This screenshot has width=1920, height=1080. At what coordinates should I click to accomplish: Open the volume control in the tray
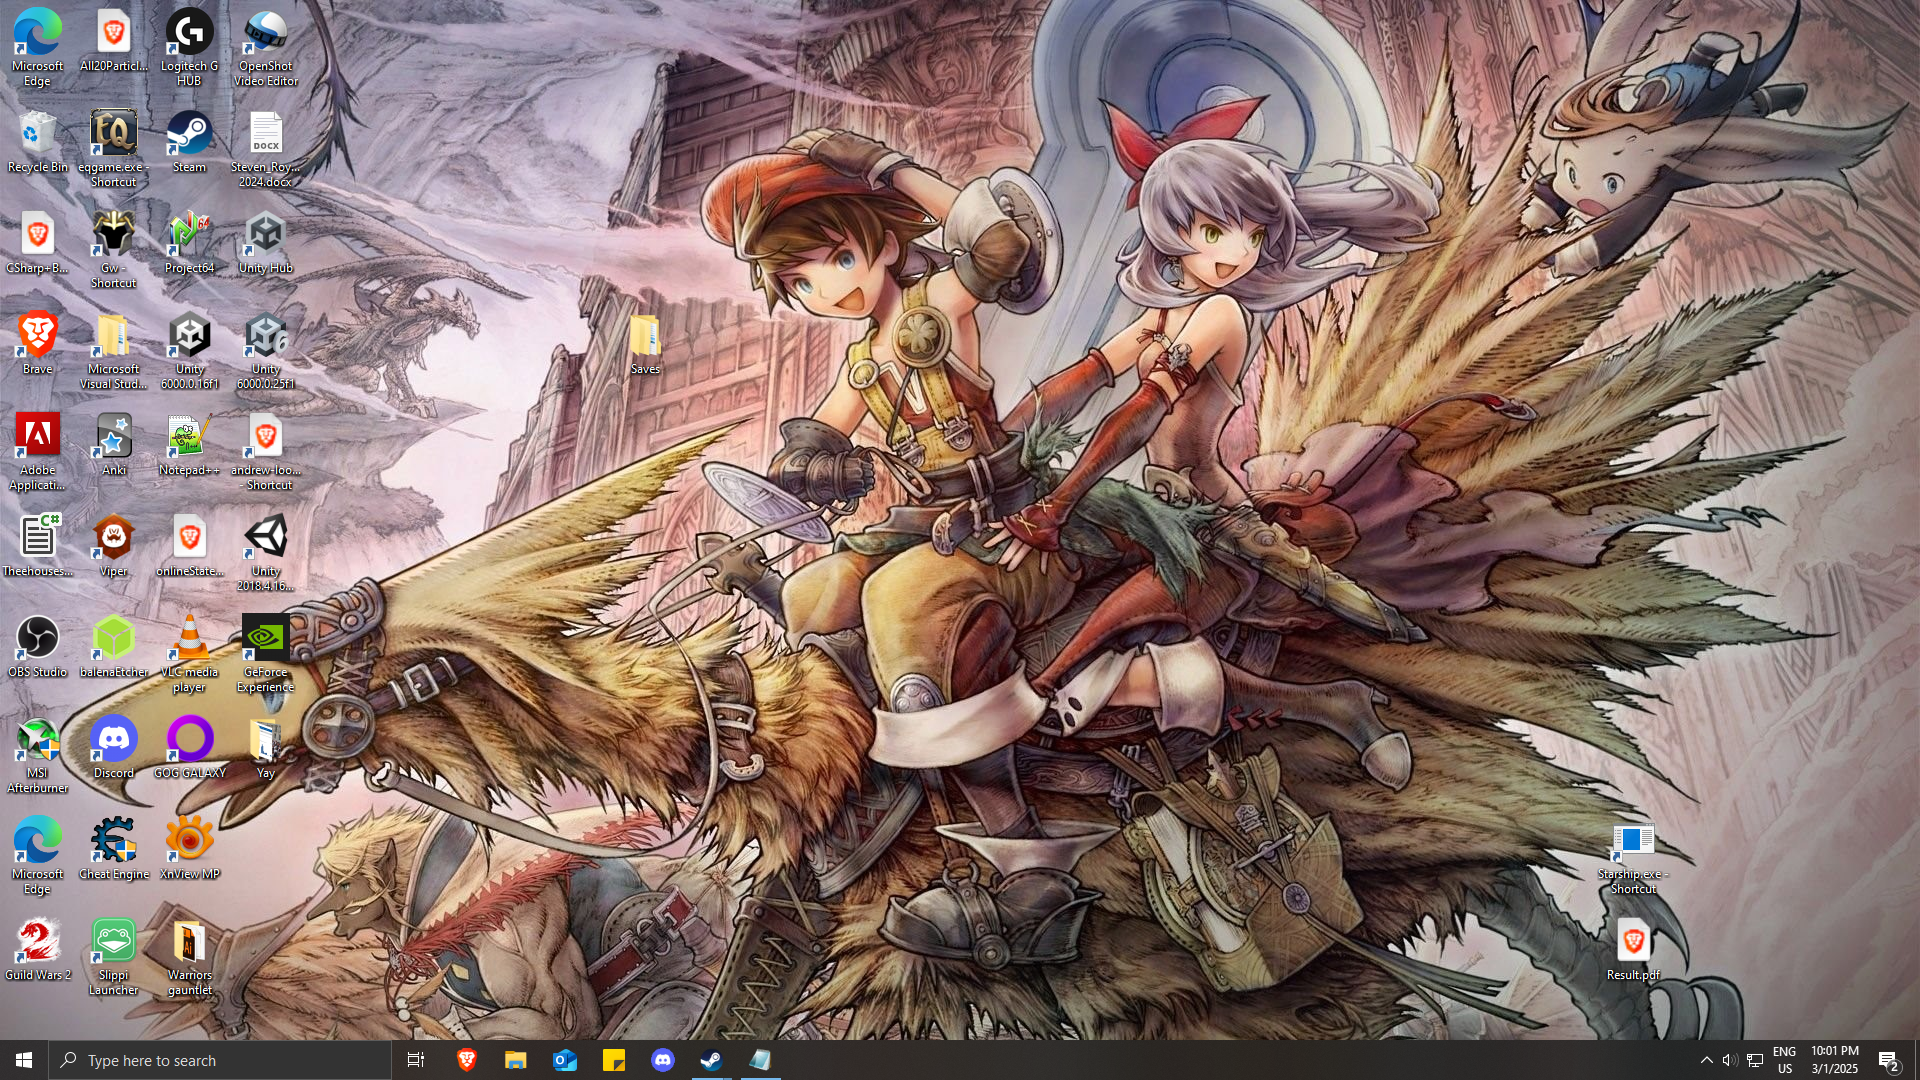point(1730,1060)
